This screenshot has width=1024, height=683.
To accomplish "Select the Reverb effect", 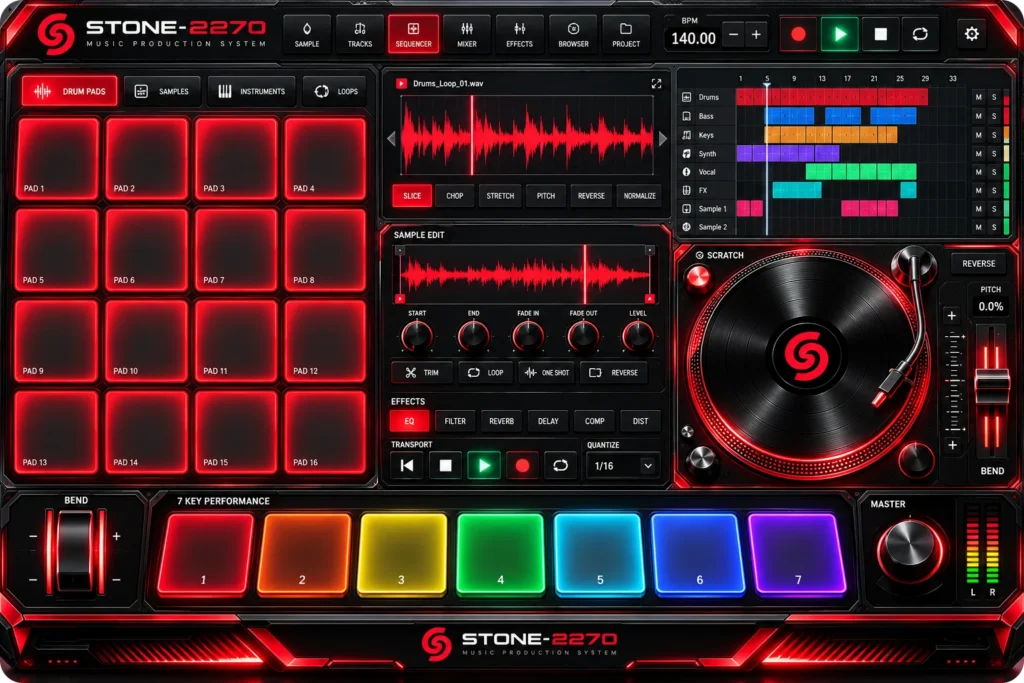I will pos(502,421).
